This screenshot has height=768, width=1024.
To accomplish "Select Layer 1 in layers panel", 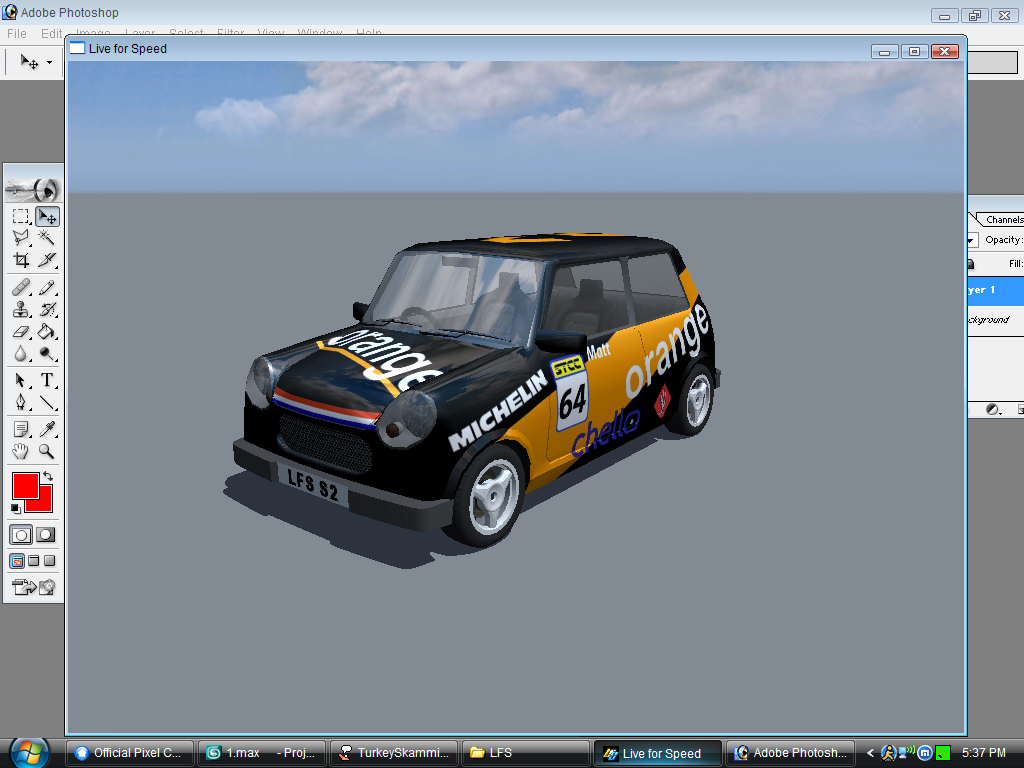I will [x=995, y=290].
